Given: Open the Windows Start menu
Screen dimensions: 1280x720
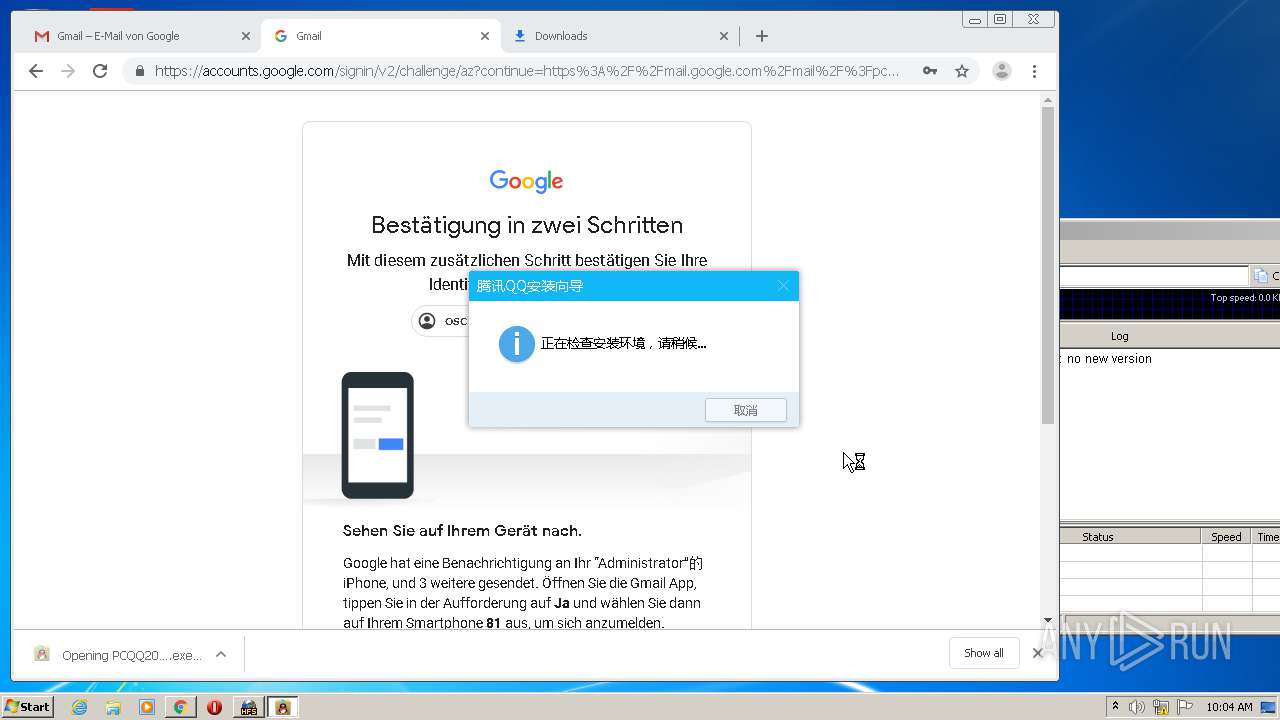Looking at the screenshot, I should coord(27,707).
